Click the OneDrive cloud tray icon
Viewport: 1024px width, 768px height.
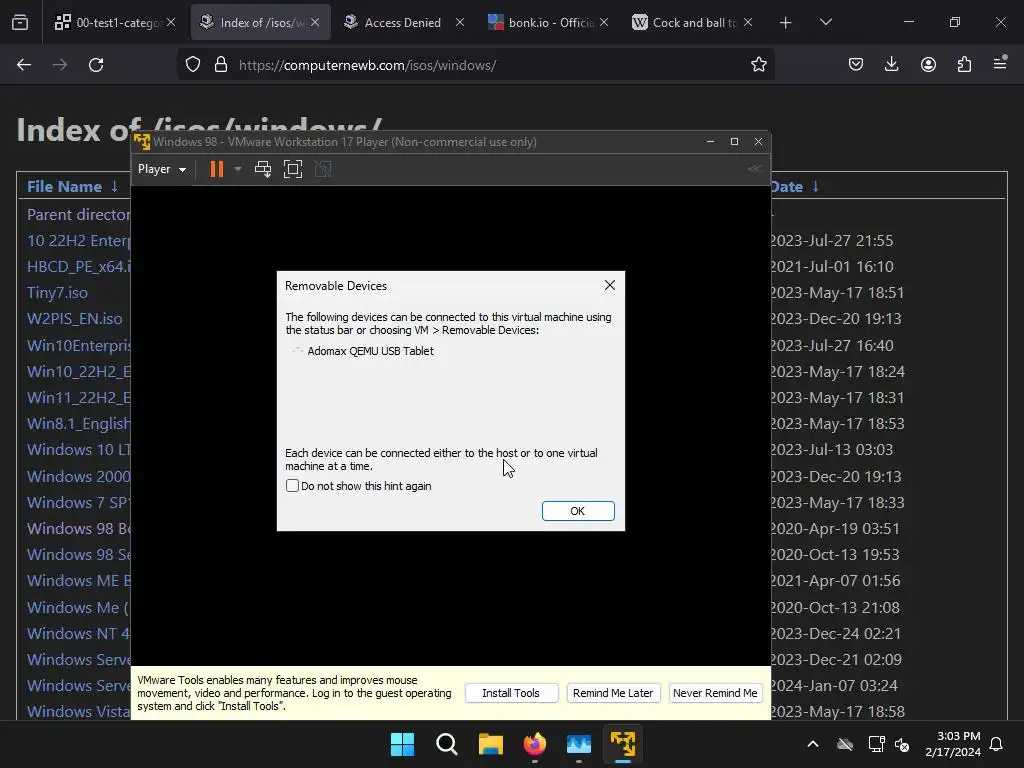[x=845, y=744]
